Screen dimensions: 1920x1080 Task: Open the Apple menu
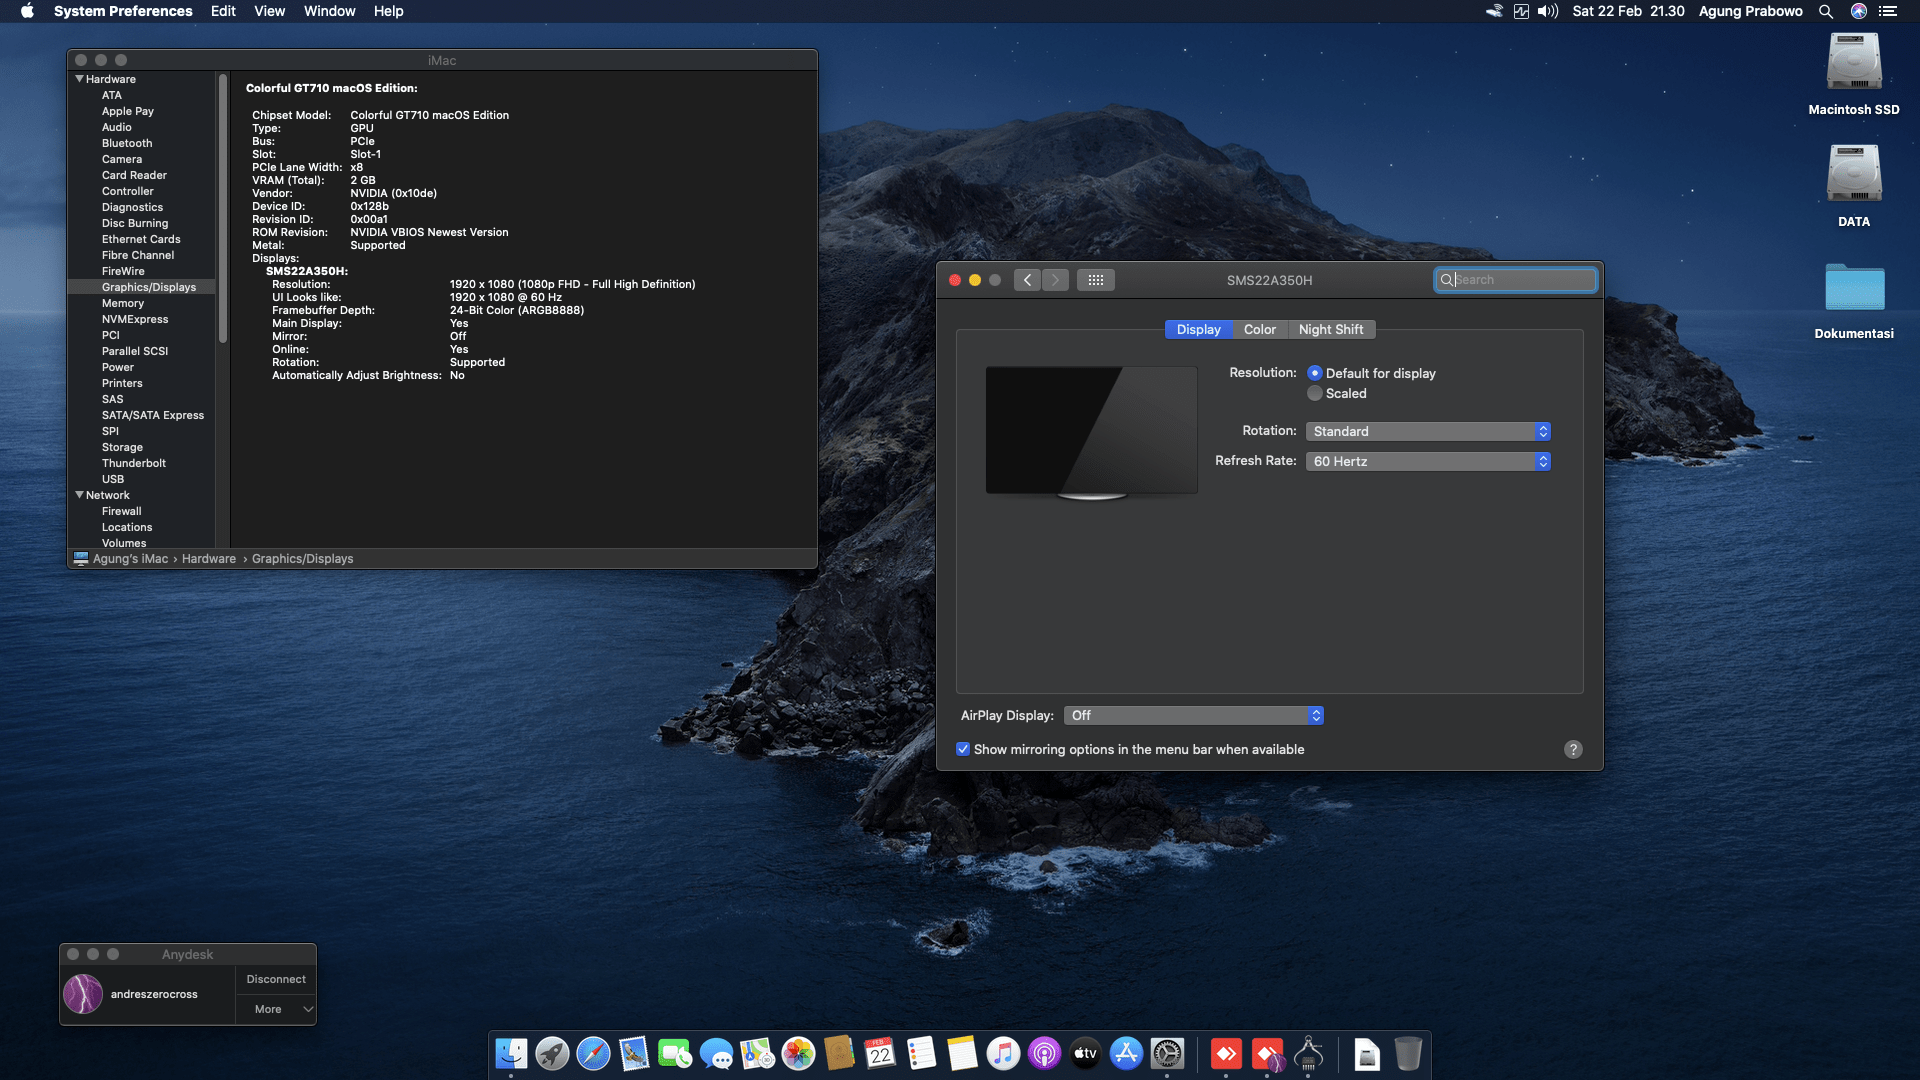pos(27,11)
